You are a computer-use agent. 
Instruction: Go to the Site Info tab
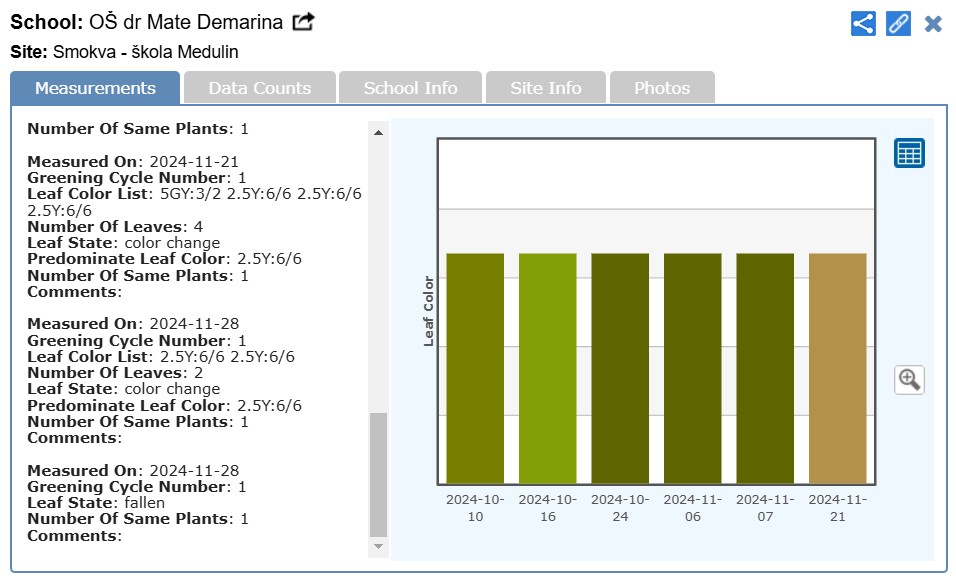[545, 88]
